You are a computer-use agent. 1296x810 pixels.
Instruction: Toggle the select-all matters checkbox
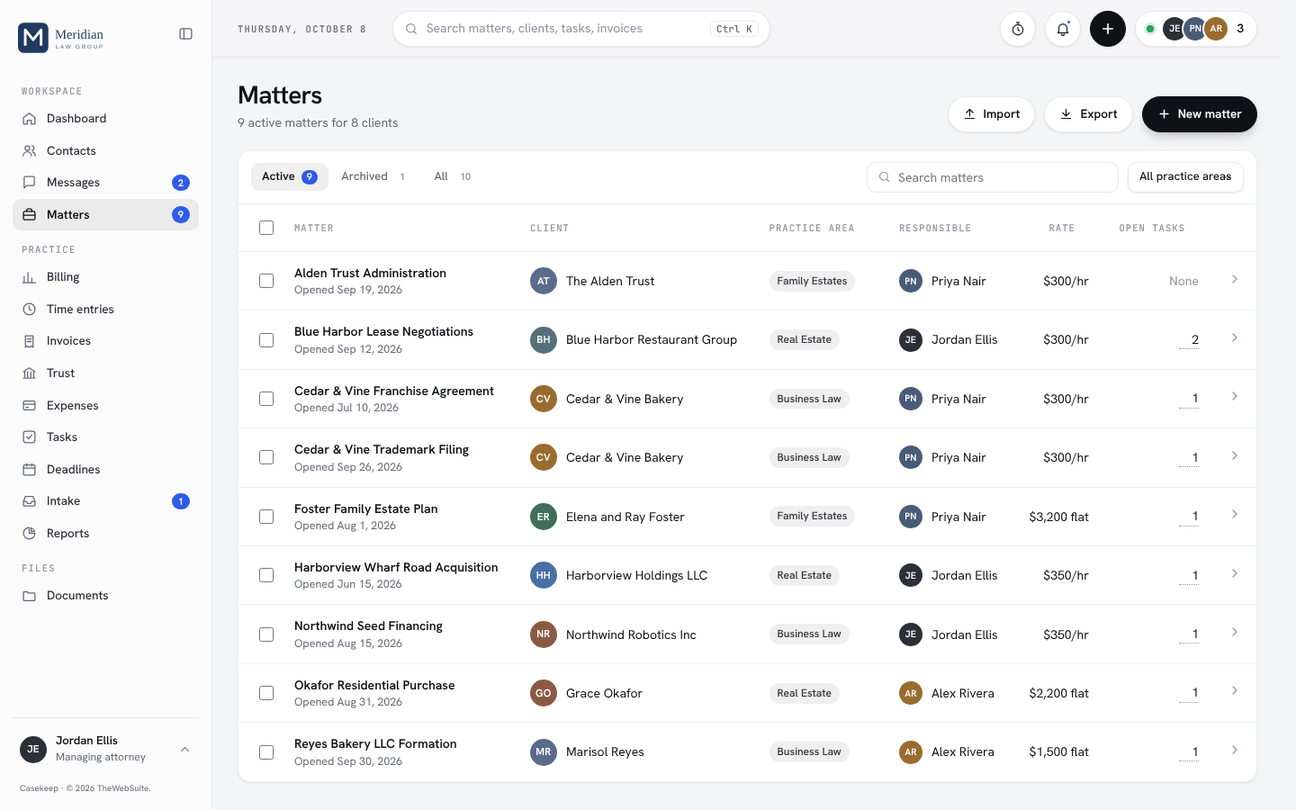(x=266, y=228)
